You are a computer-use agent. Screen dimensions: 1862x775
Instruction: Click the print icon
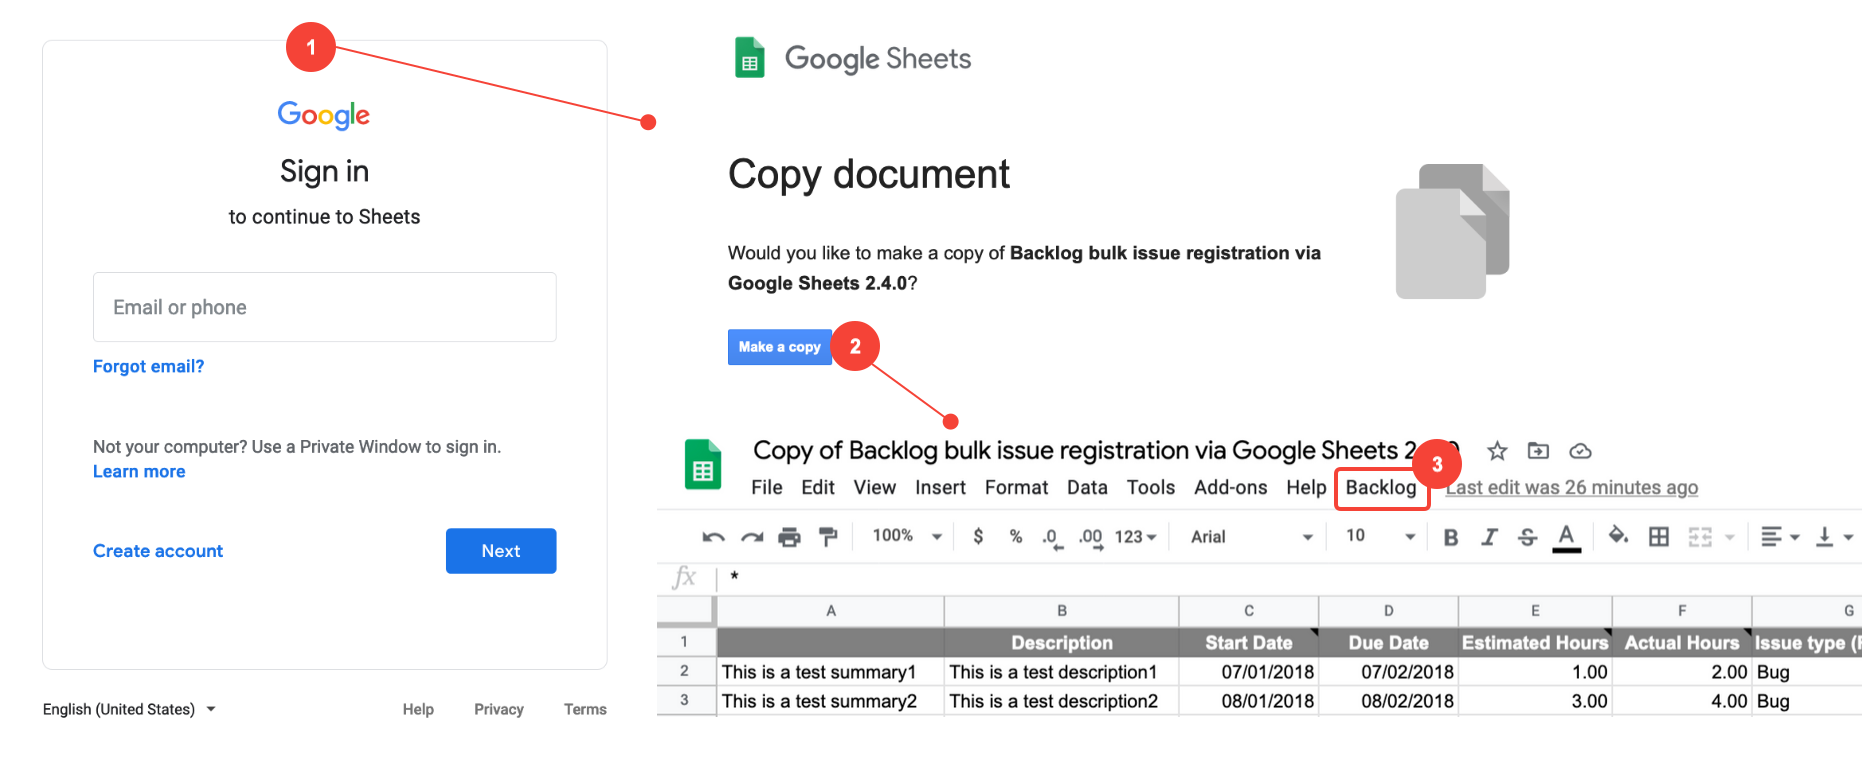pyautogui.click(x=790, y=537)
